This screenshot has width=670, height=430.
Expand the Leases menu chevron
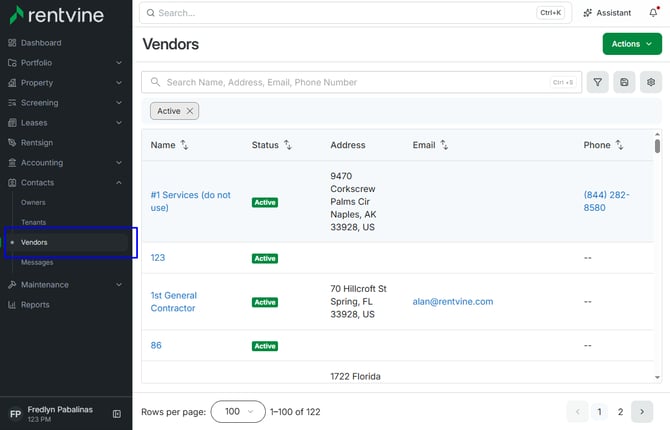click(x=119, y=123)
